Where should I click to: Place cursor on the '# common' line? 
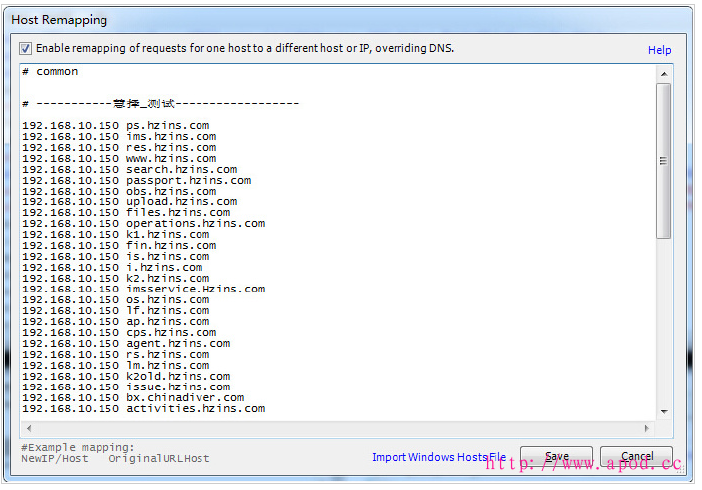coord(57,72)
